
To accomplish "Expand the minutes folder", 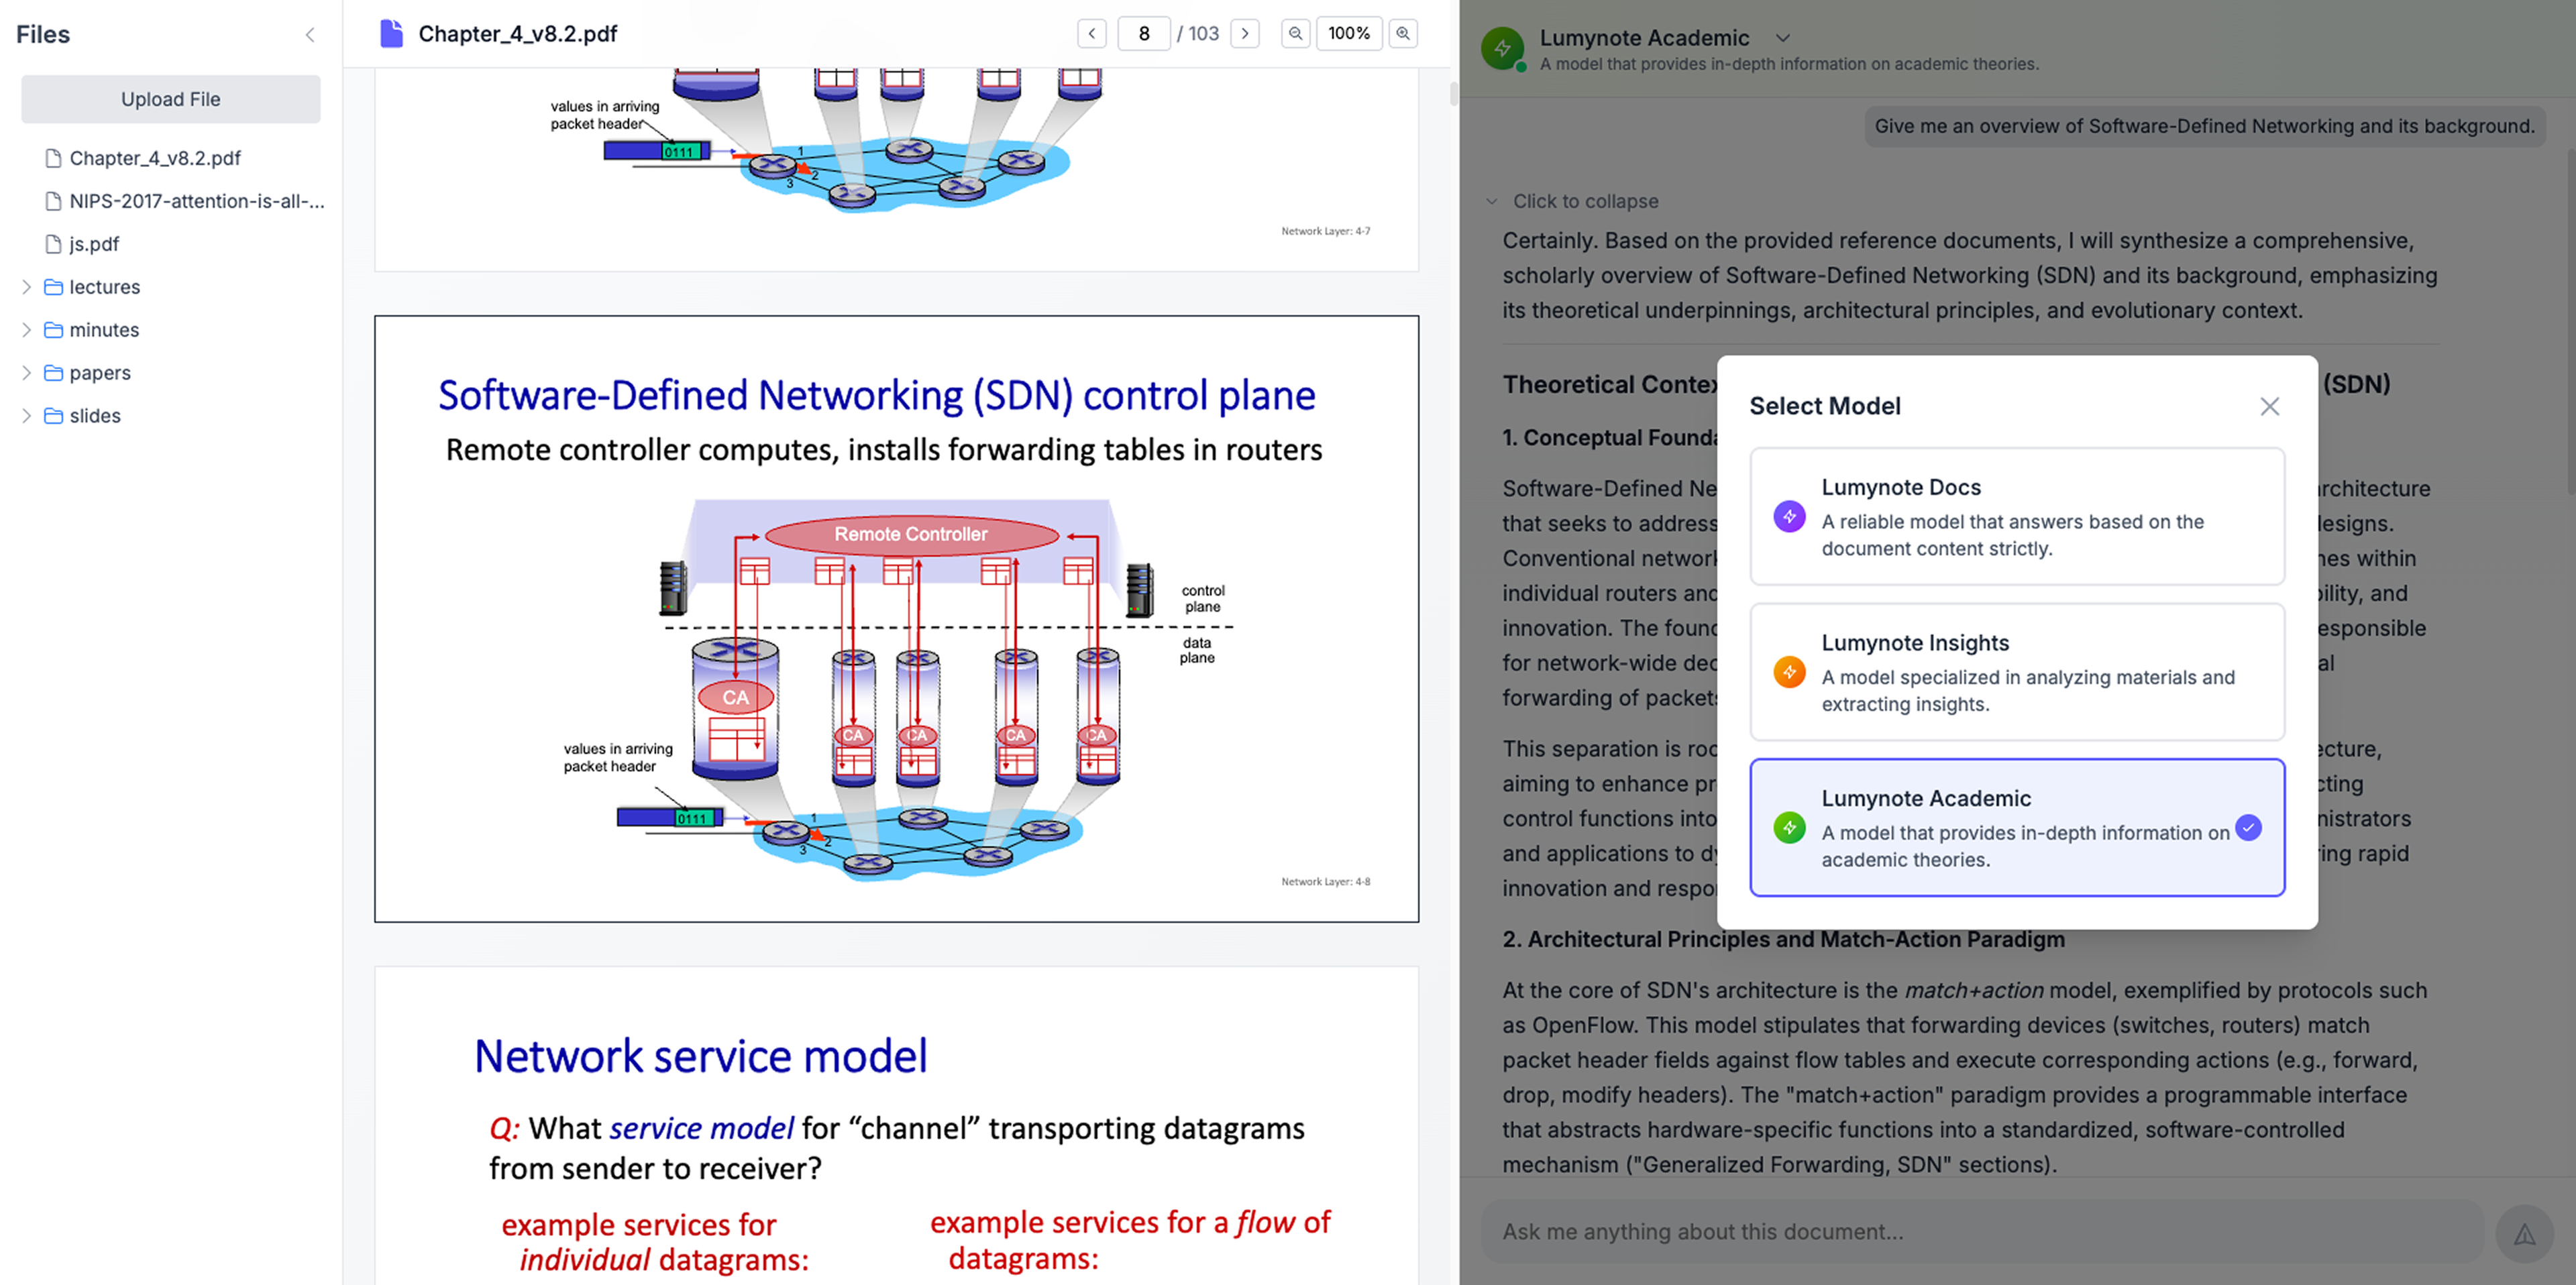I will [27, 330].
